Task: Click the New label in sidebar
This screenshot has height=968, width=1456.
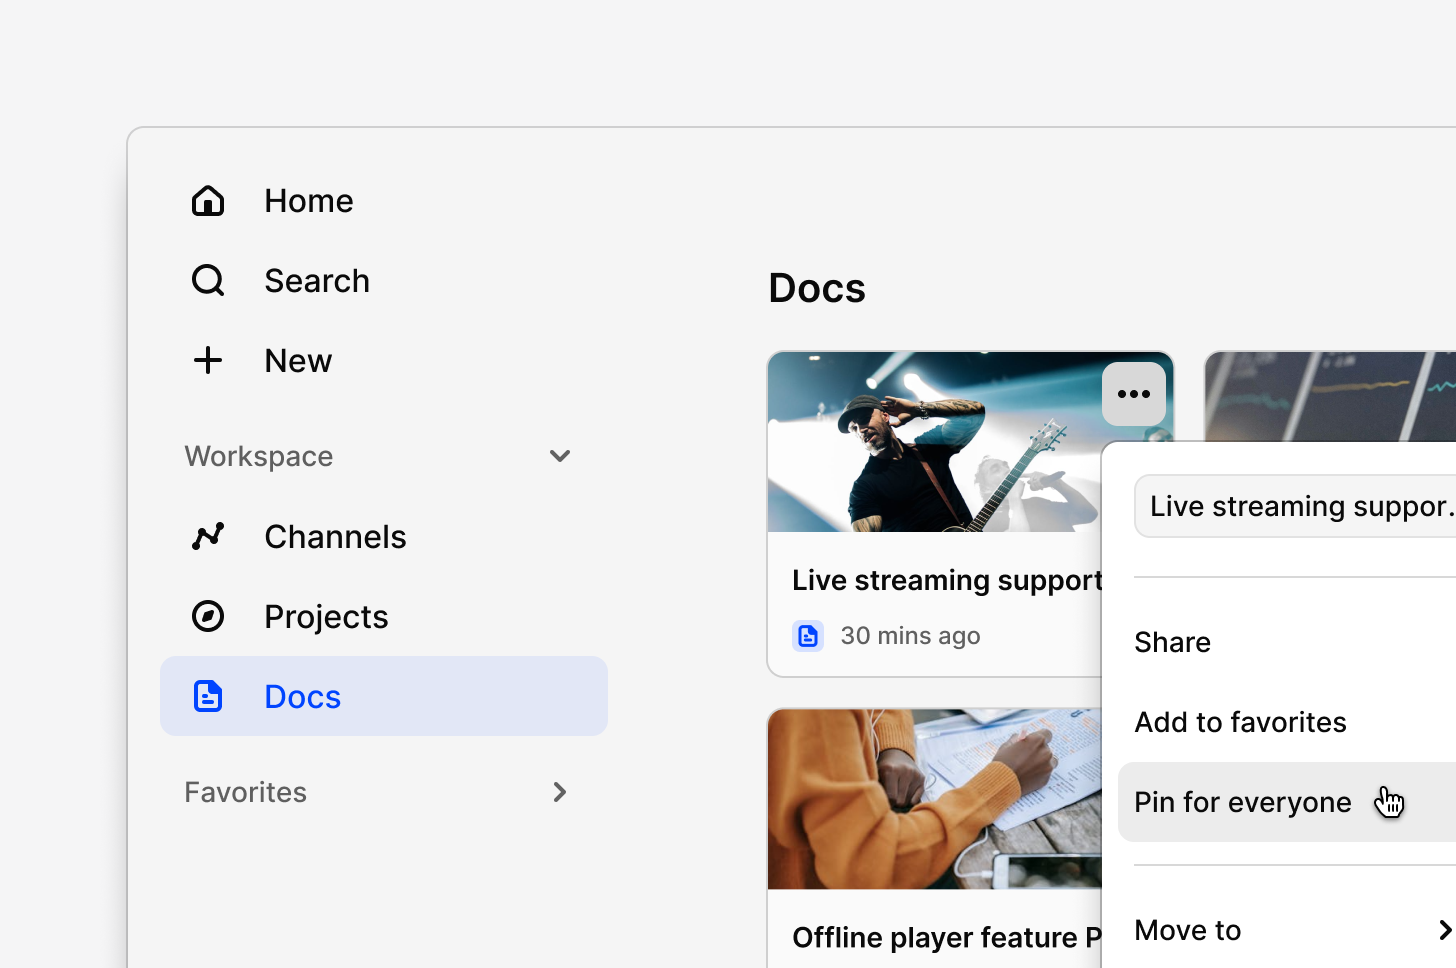Action: click(x=298, y=360)
